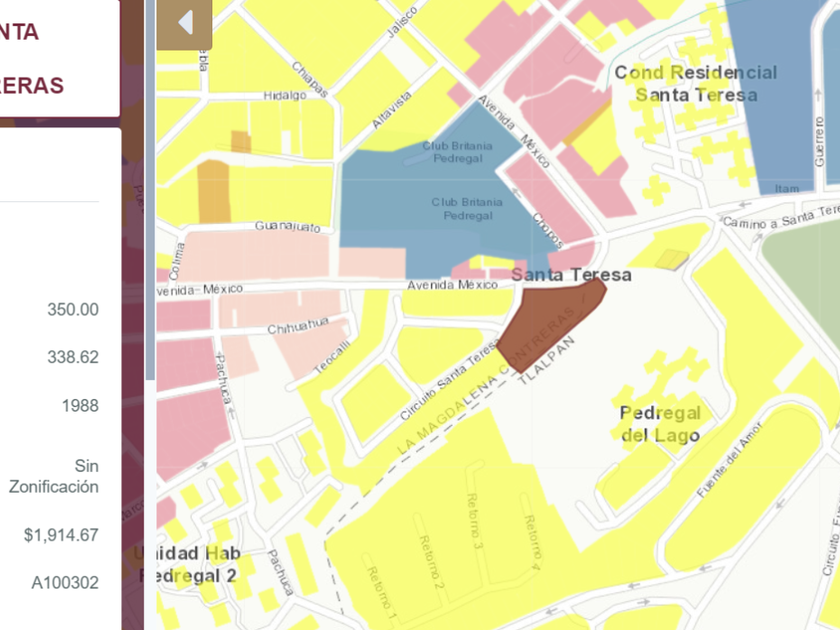Click the Fuente del Amor street label

point(730,460)
